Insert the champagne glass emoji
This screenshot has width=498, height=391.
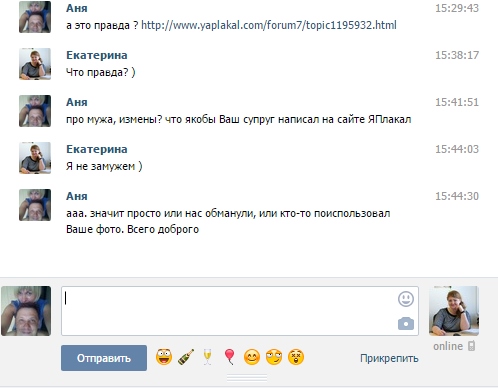pos(207,357)
